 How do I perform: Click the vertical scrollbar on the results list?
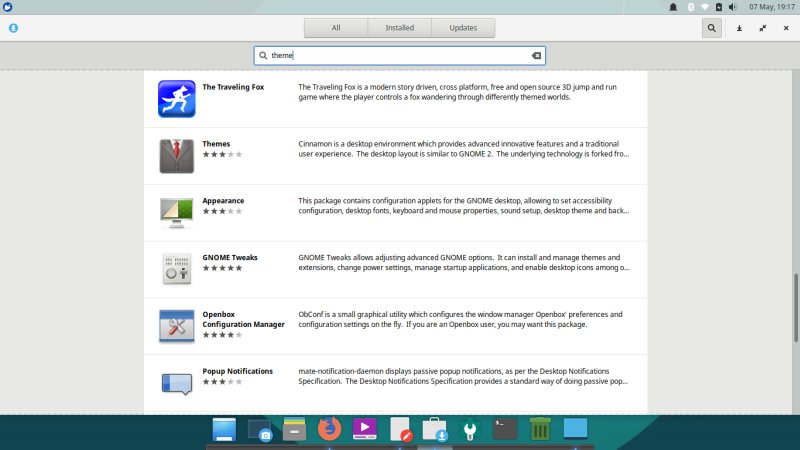[795, 308]
